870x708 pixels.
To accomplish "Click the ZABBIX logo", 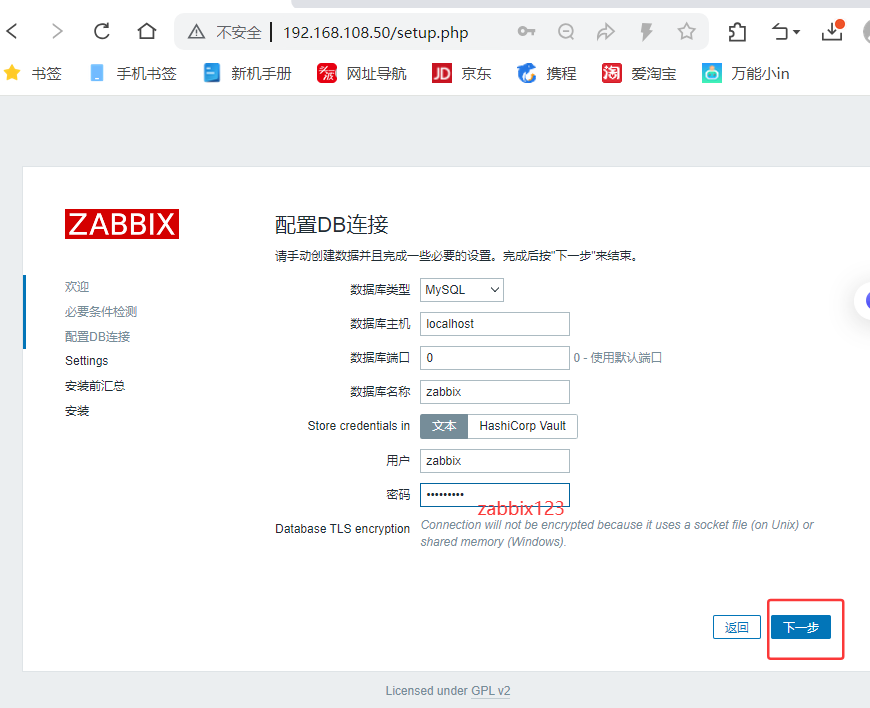I will tap(122, 224).
